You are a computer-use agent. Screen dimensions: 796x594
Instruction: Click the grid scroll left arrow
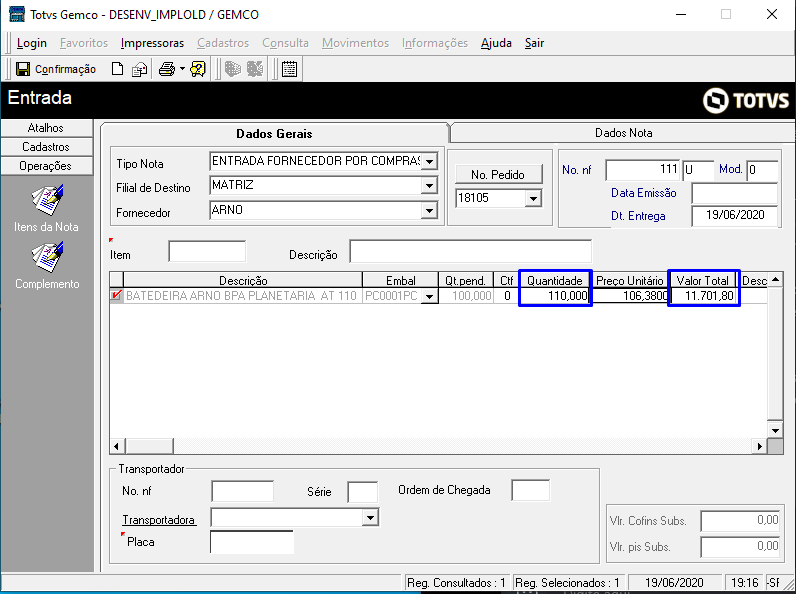pos(117,446)
